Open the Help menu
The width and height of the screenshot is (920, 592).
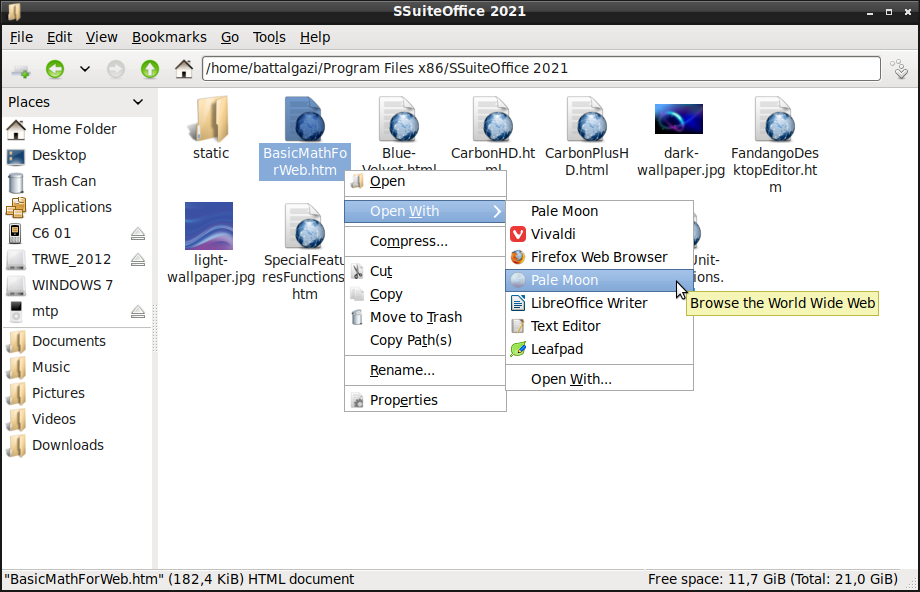(315, 38)
